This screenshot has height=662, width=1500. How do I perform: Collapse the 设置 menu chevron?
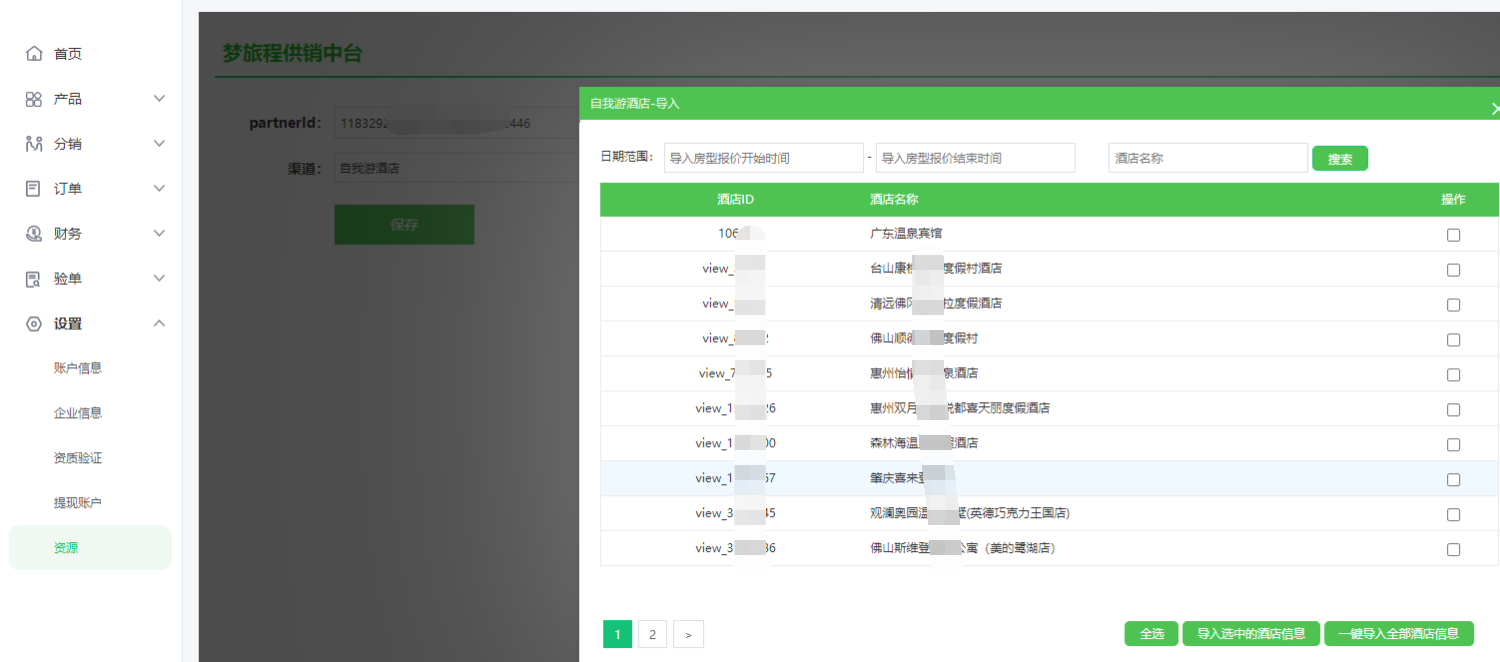pyautogui.click(x=159, y=324)
